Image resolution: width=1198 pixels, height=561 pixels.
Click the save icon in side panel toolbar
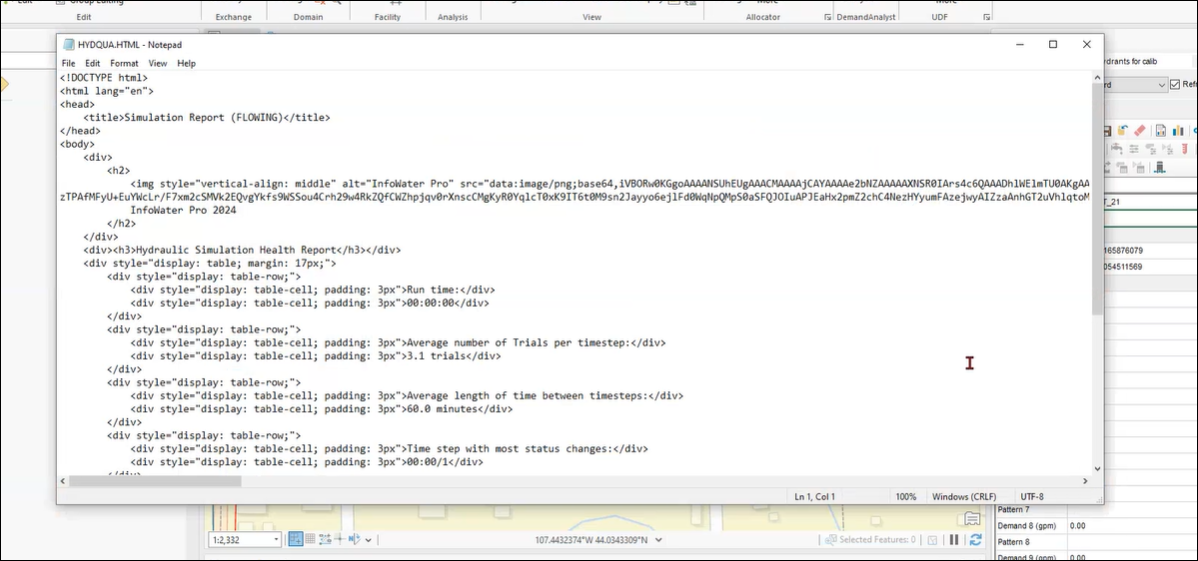point(1108,131)
